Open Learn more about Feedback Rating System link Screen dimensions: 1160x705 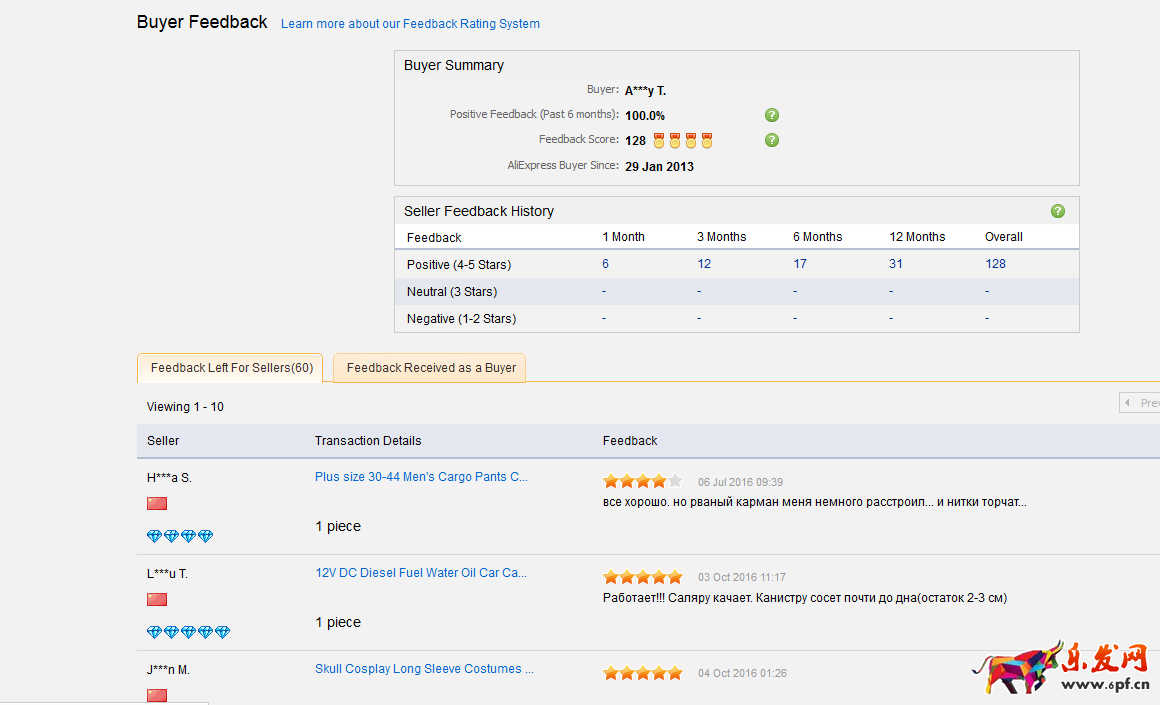click(x=410, y=24)
